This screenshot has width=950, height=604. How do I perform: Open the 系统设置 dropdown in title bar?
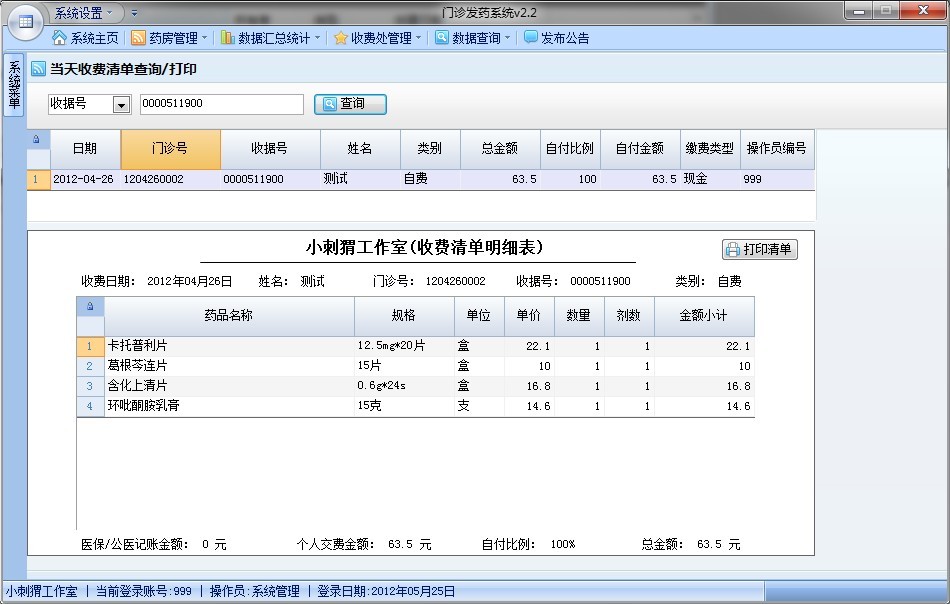84,13
